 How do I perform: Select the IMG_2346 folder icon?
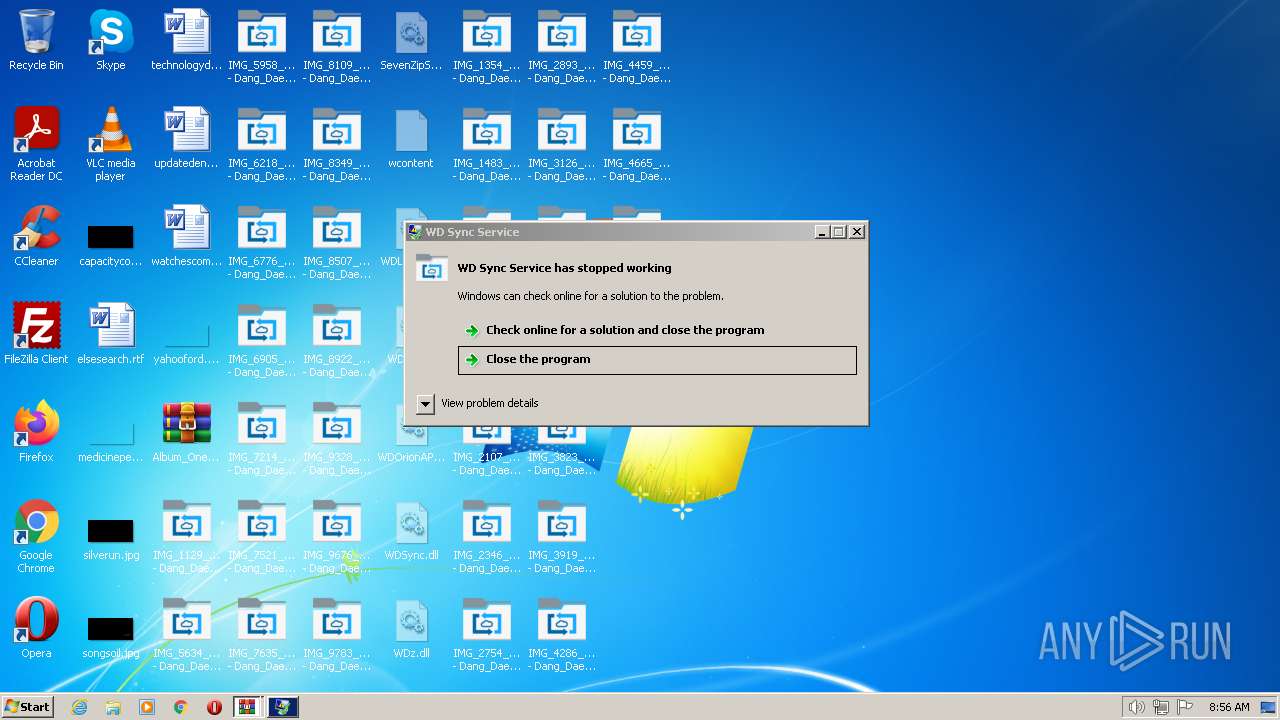(486, 537)
